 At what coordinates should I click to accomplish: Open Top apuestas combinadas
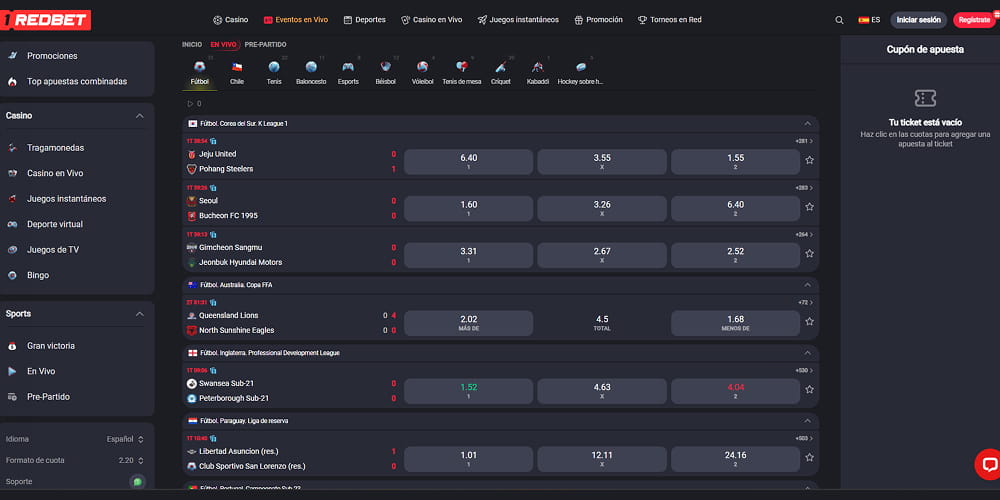coord(77,82)
